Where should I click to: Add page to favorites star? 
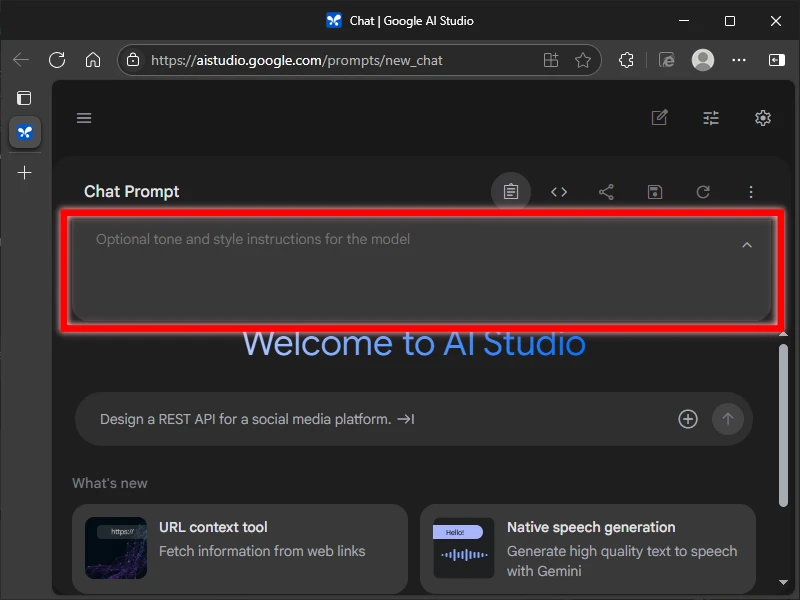(x=583, y=60)
